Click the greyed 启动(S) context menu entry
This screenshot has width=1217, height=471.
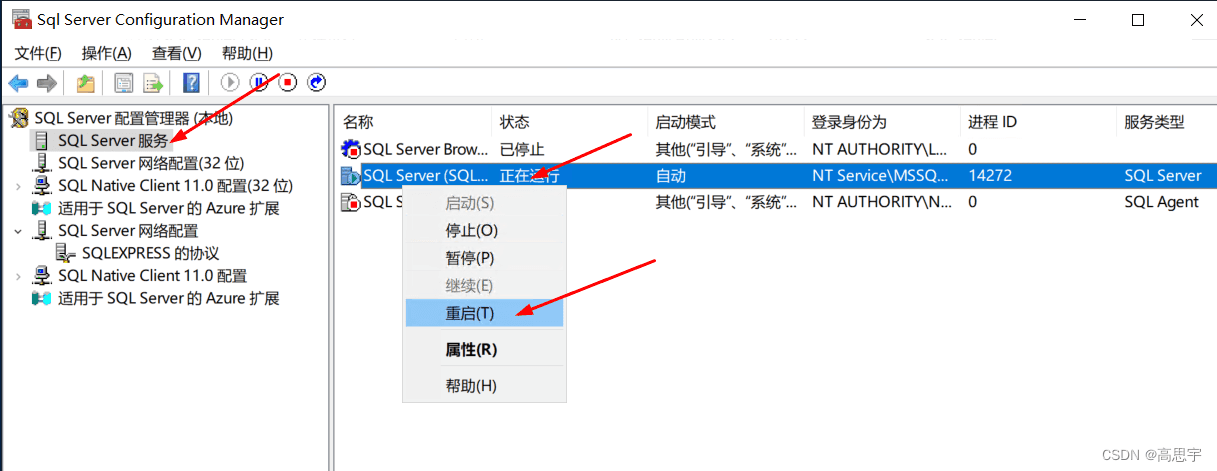click(485, 203)
